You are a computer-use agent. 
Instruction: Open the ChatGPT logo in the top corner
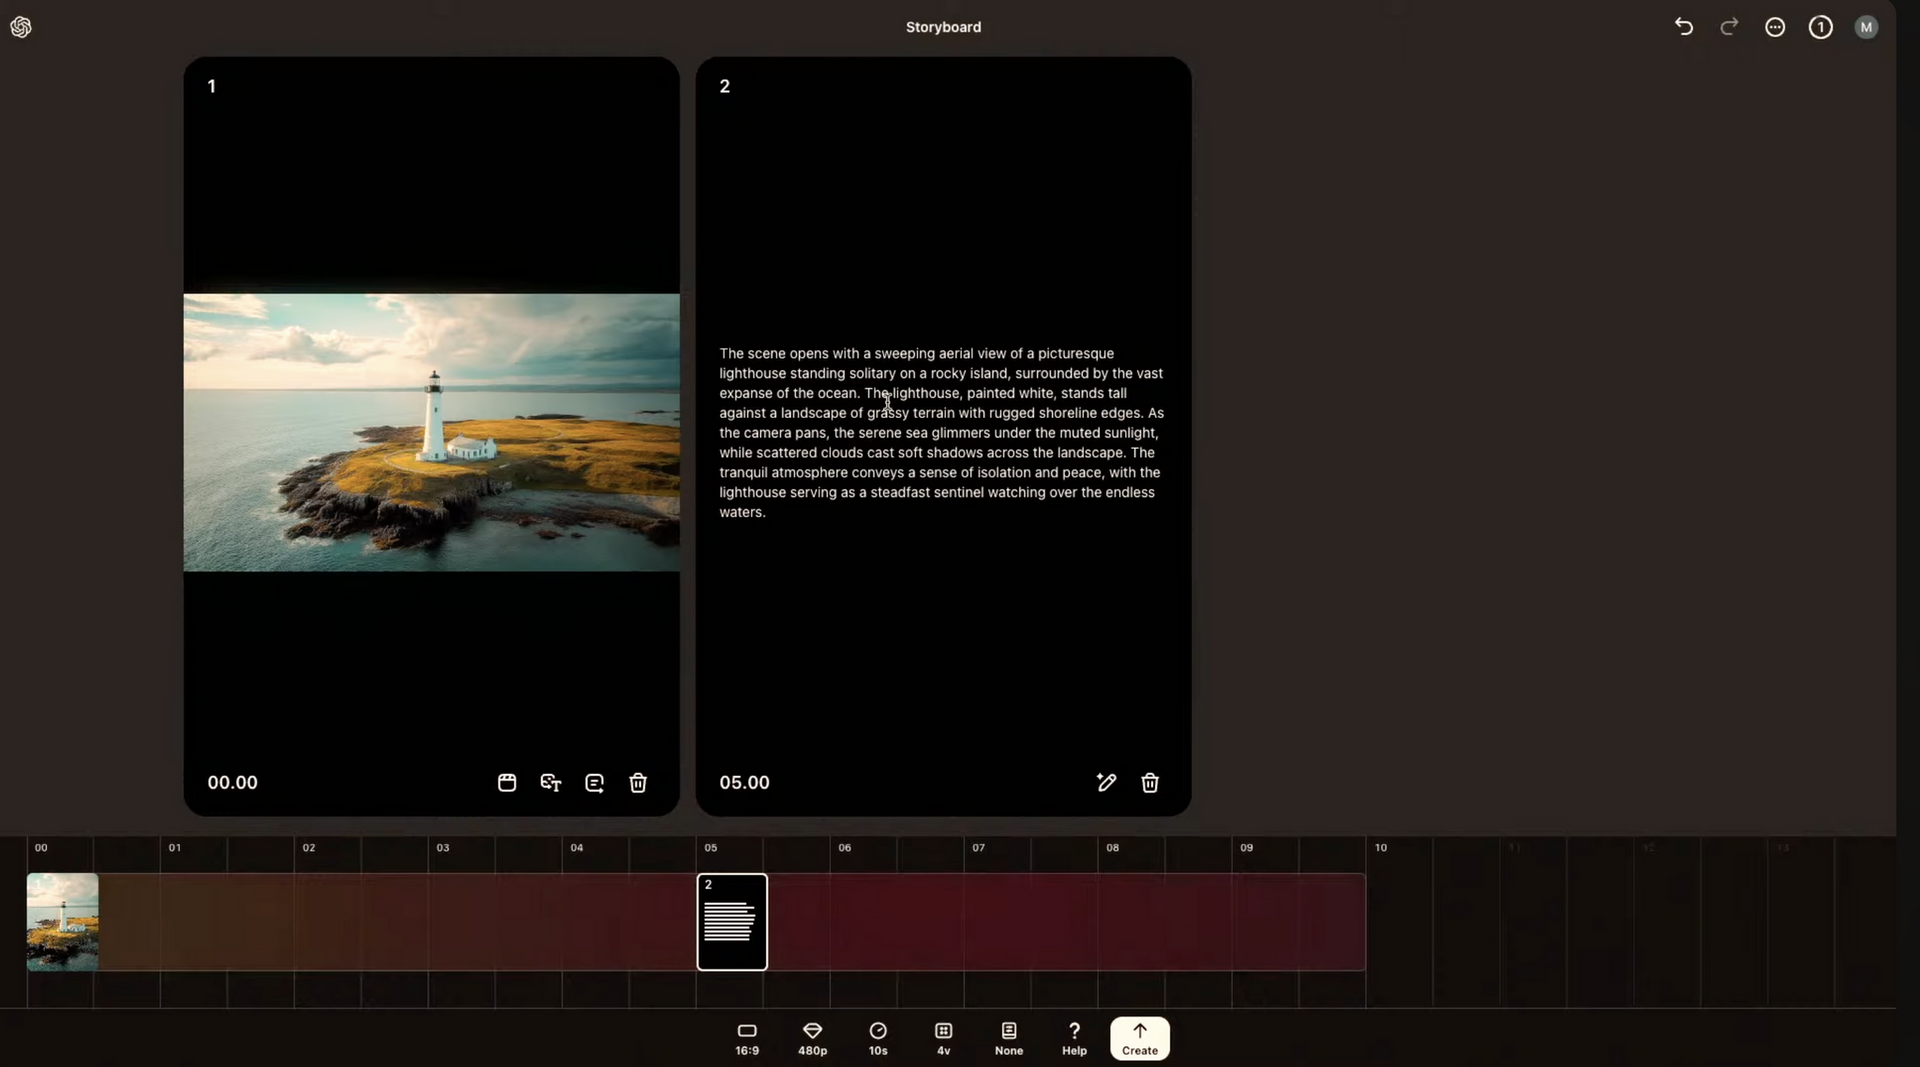tap(21, 27)
